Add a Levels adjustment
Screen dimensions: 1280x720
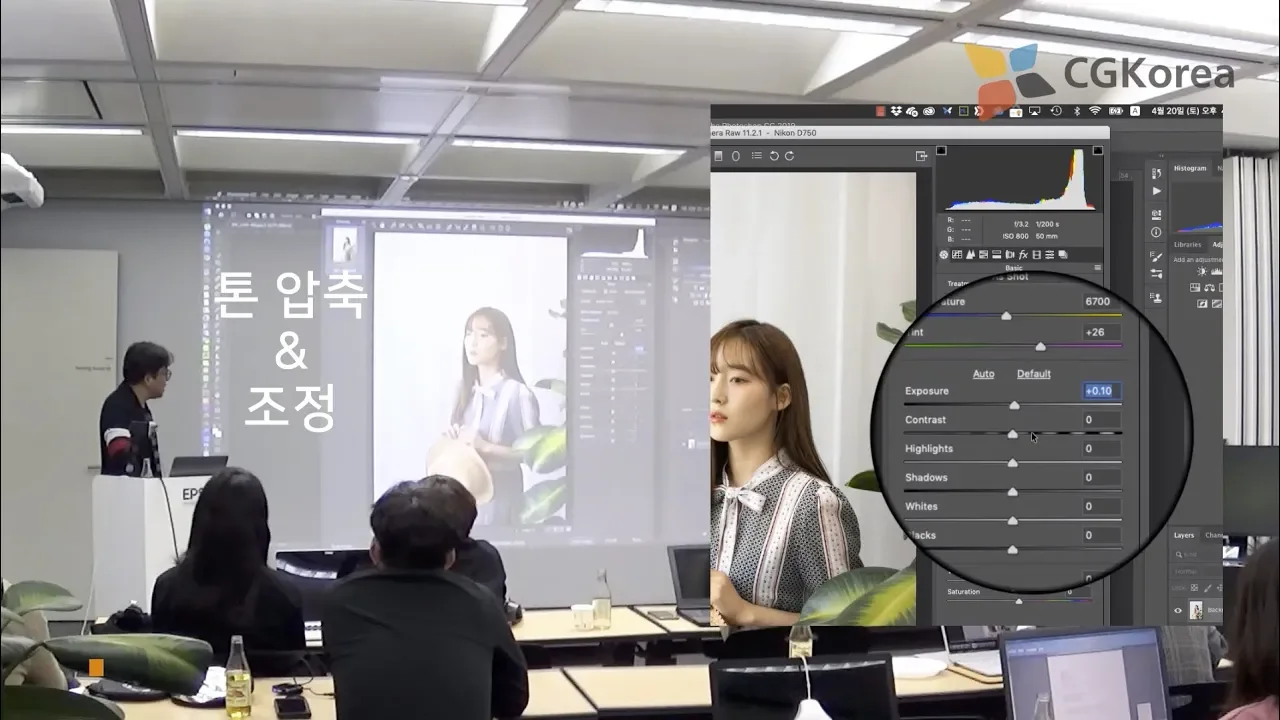click(x=1216, y=271)
